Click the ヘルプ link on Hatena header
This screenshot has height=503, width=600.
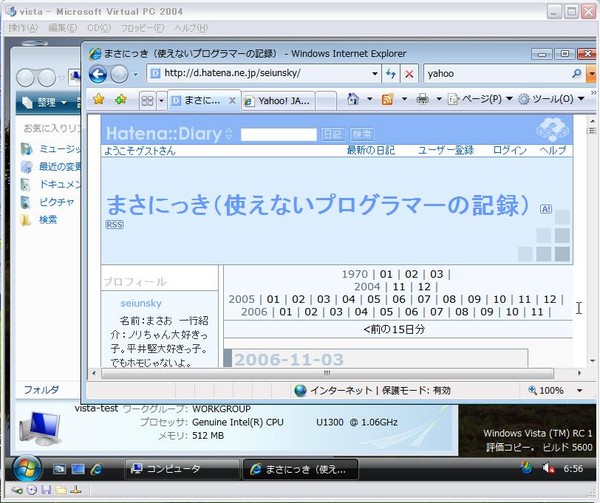(x=553, y=150)
